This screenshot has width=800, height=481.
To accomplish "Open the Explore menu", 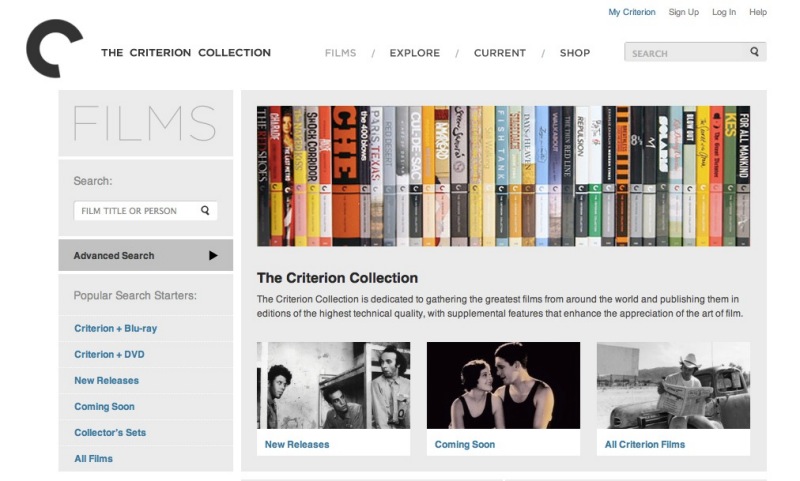I will pos(414,53).
